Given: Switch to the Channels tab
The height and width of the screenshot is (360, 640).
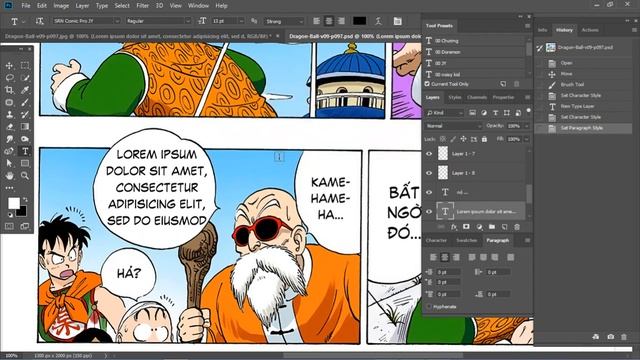Looking at the screenshot, I should pos(477,97).
